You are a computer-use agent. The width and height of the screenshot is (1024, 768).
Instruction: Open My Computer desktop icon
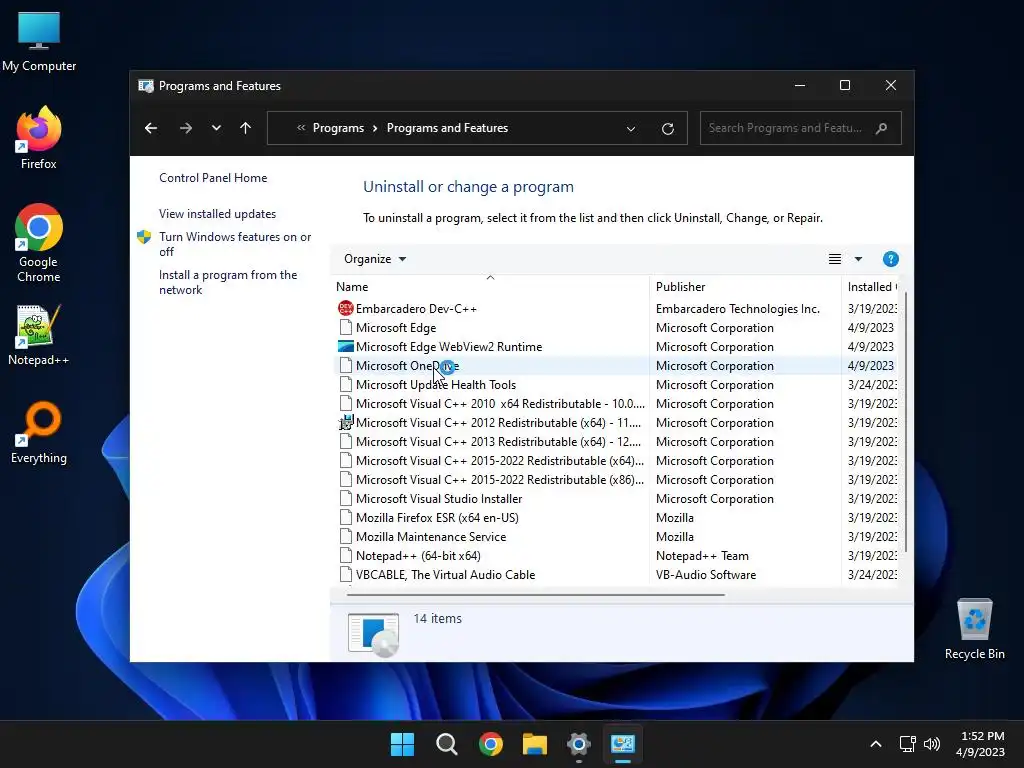39,42
